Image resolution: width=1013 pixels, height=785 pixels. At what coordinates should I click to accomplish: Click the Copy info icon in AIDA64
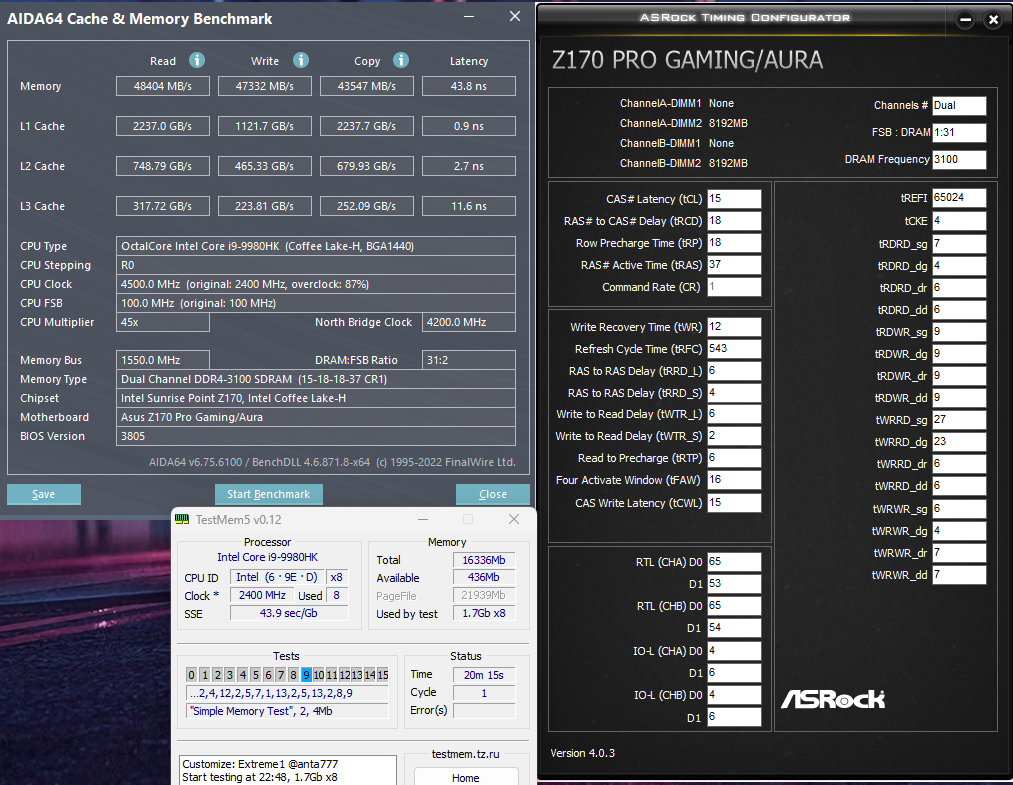coord(401,60)
